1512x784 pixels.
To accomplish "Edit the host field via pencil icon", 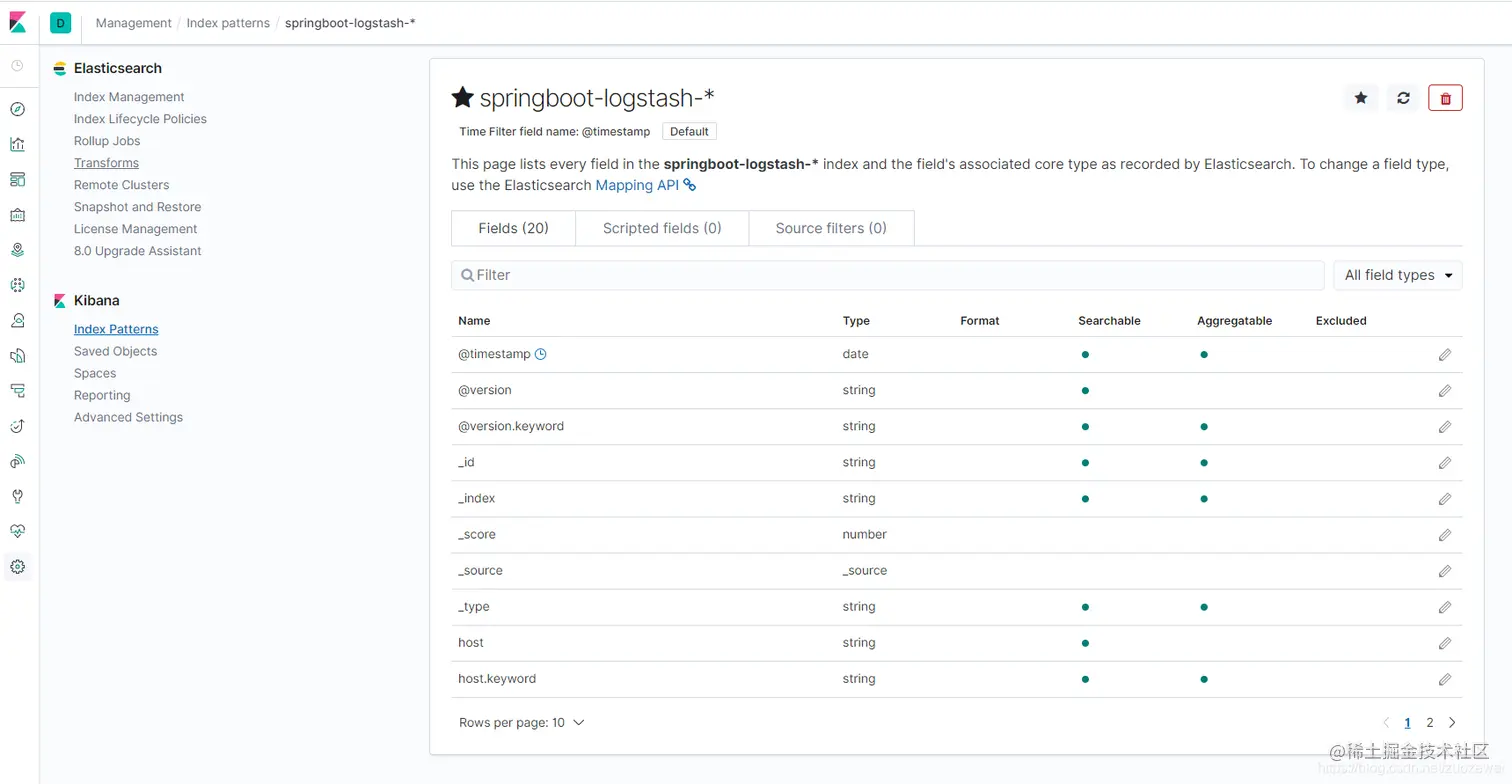I will 1445,643.
